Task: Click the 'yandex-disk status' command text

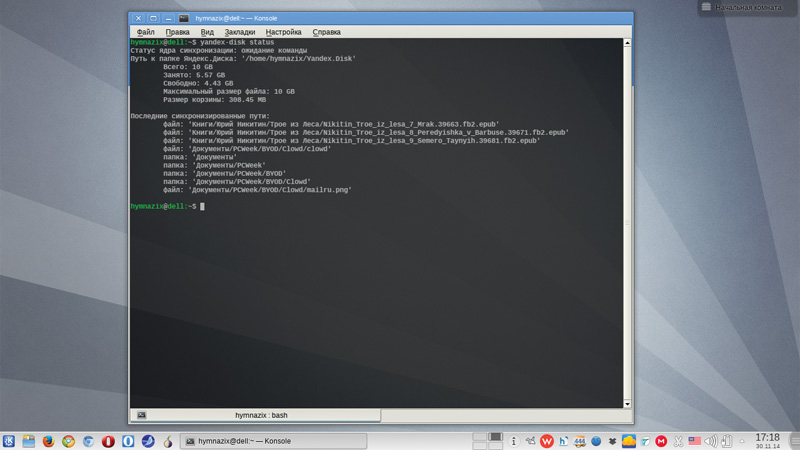Action: pyautogui.click(x=237, y=42)
